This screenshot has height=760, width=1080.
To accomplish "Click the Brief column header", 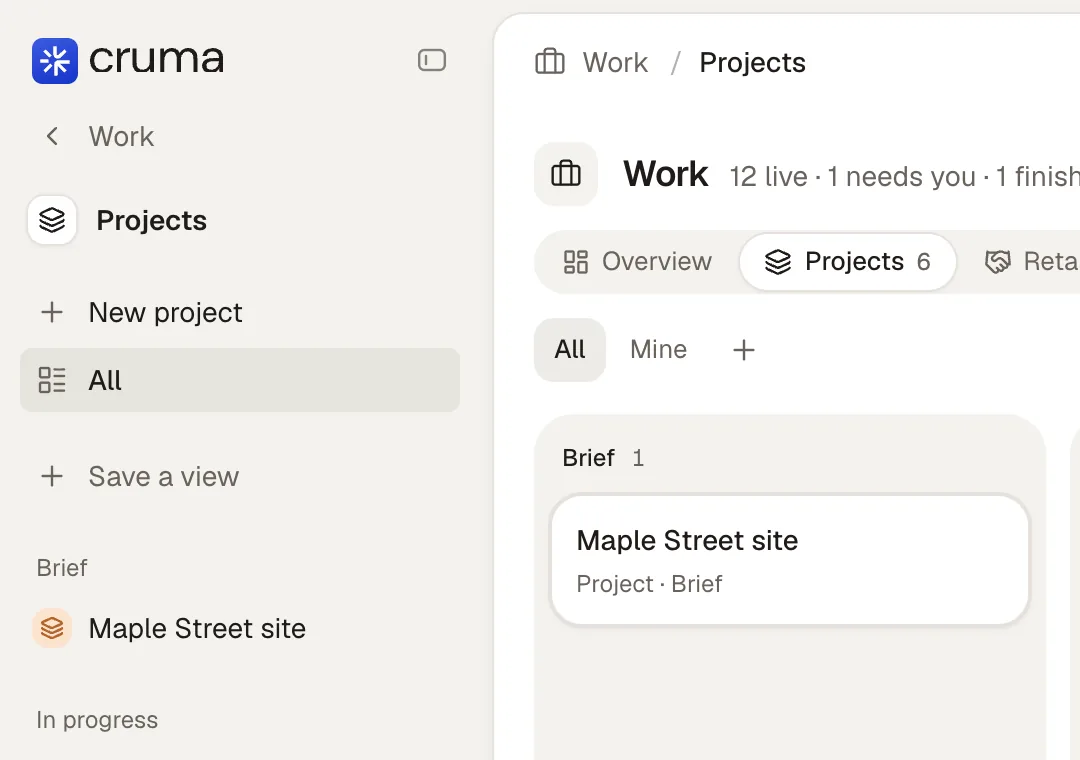I will (588, 458).
